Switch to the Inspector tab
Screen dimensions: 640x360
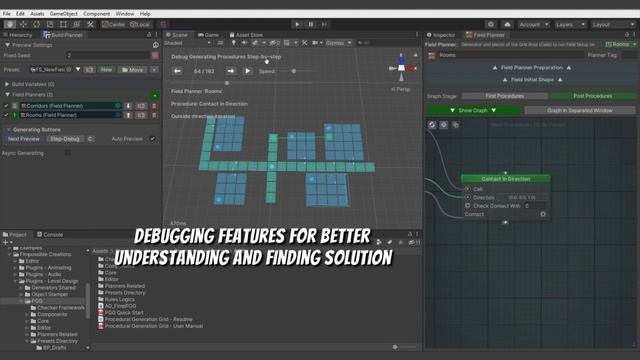(x=441, y=35)
